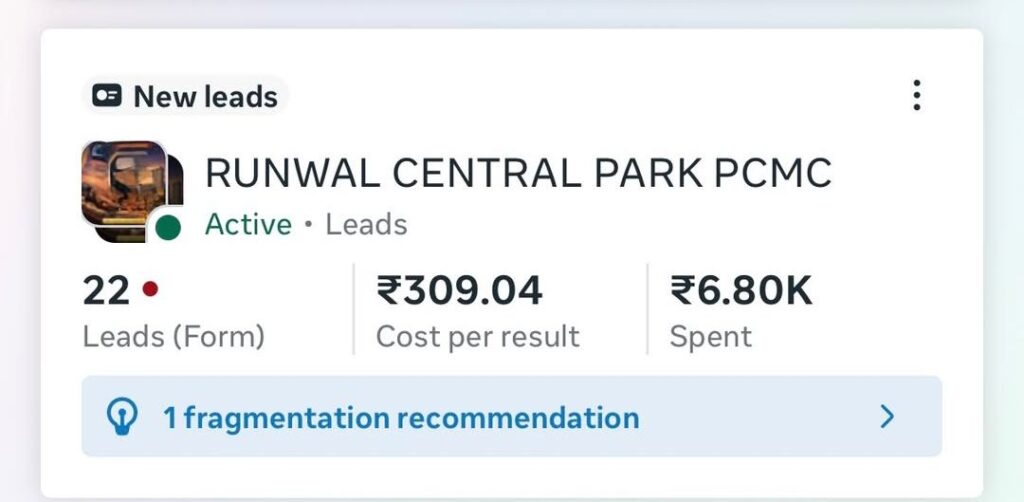1024x502 pixels.
Task: Click the ₹309.04 cost value
Action: click(459, 291)
